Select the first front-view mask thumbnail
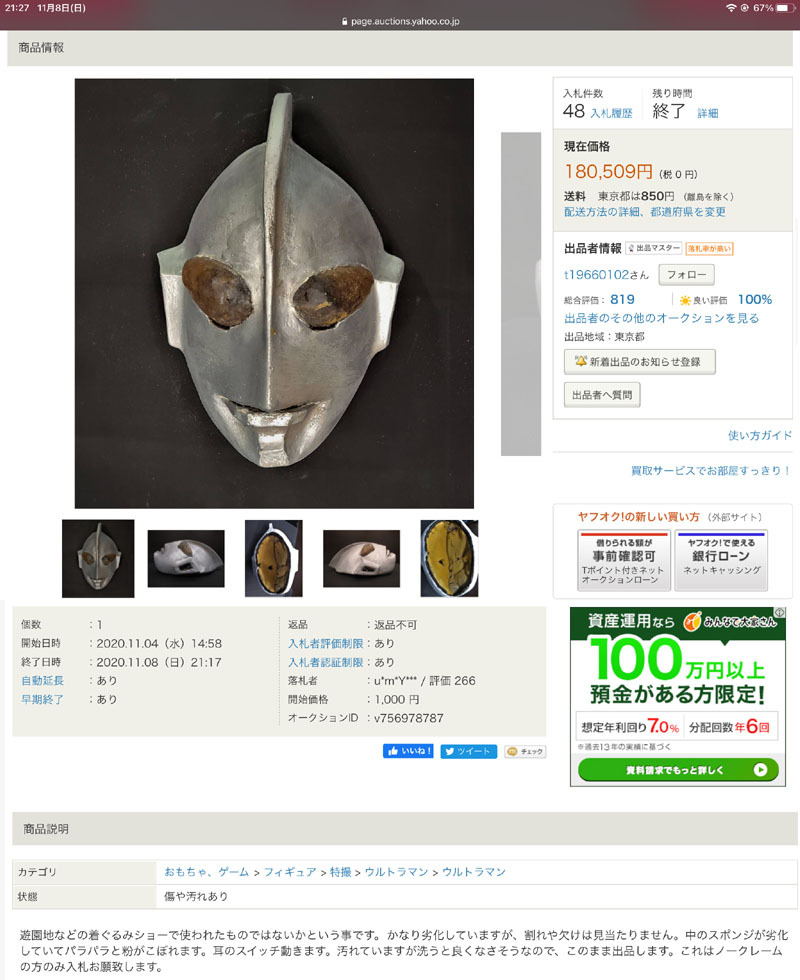 pyautogui.click(x=98, y=558)
